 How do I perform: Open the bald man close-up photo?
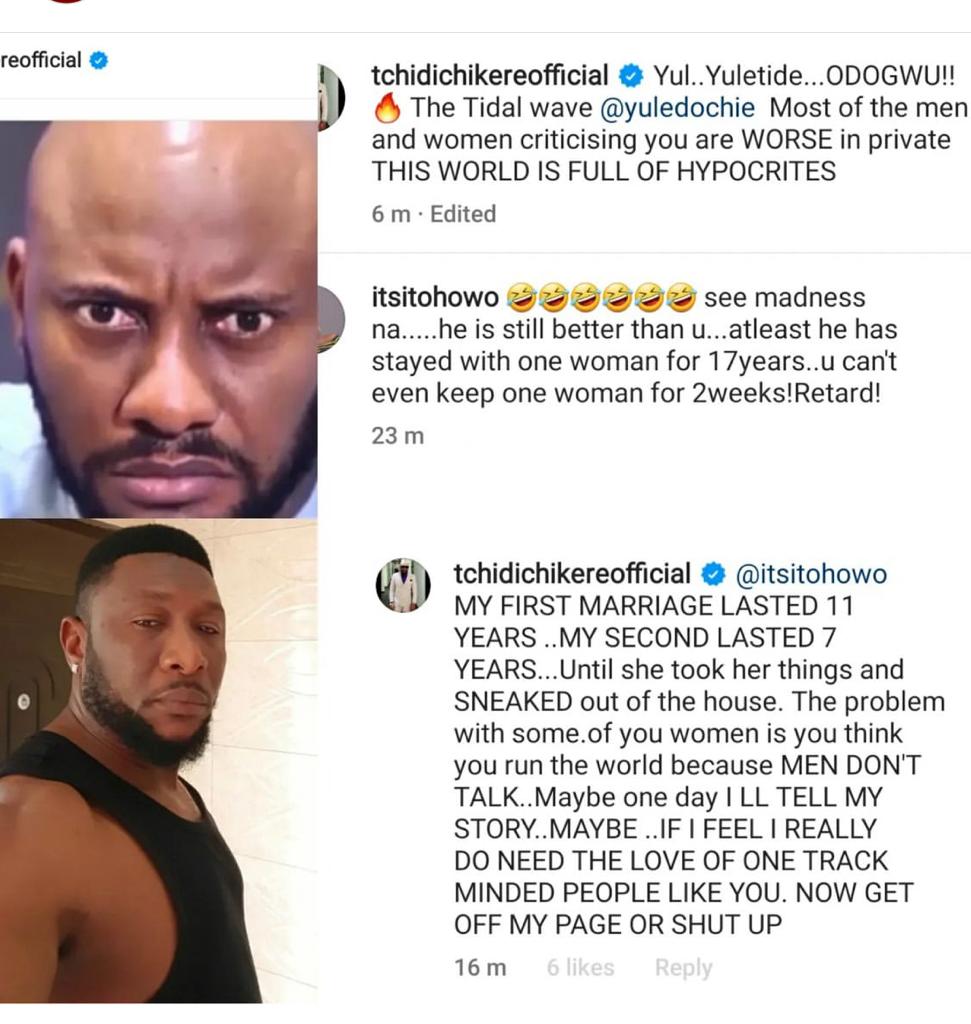tap(159, 319)
